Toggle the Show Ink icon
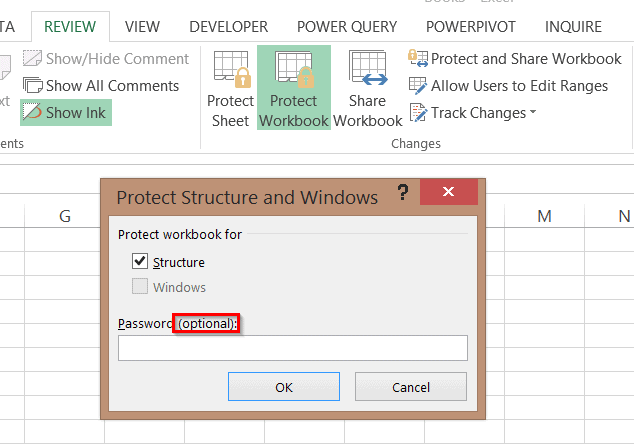Screen dimensions: 634x444 33,113
